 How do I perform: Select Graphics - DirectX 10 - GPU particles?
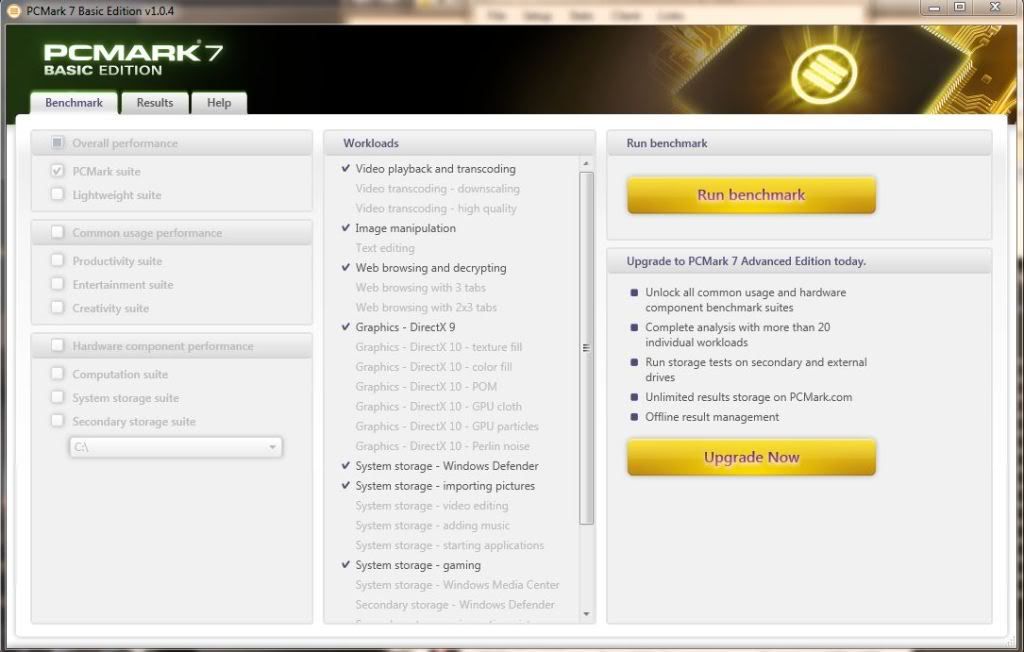[x=447, y=426]
